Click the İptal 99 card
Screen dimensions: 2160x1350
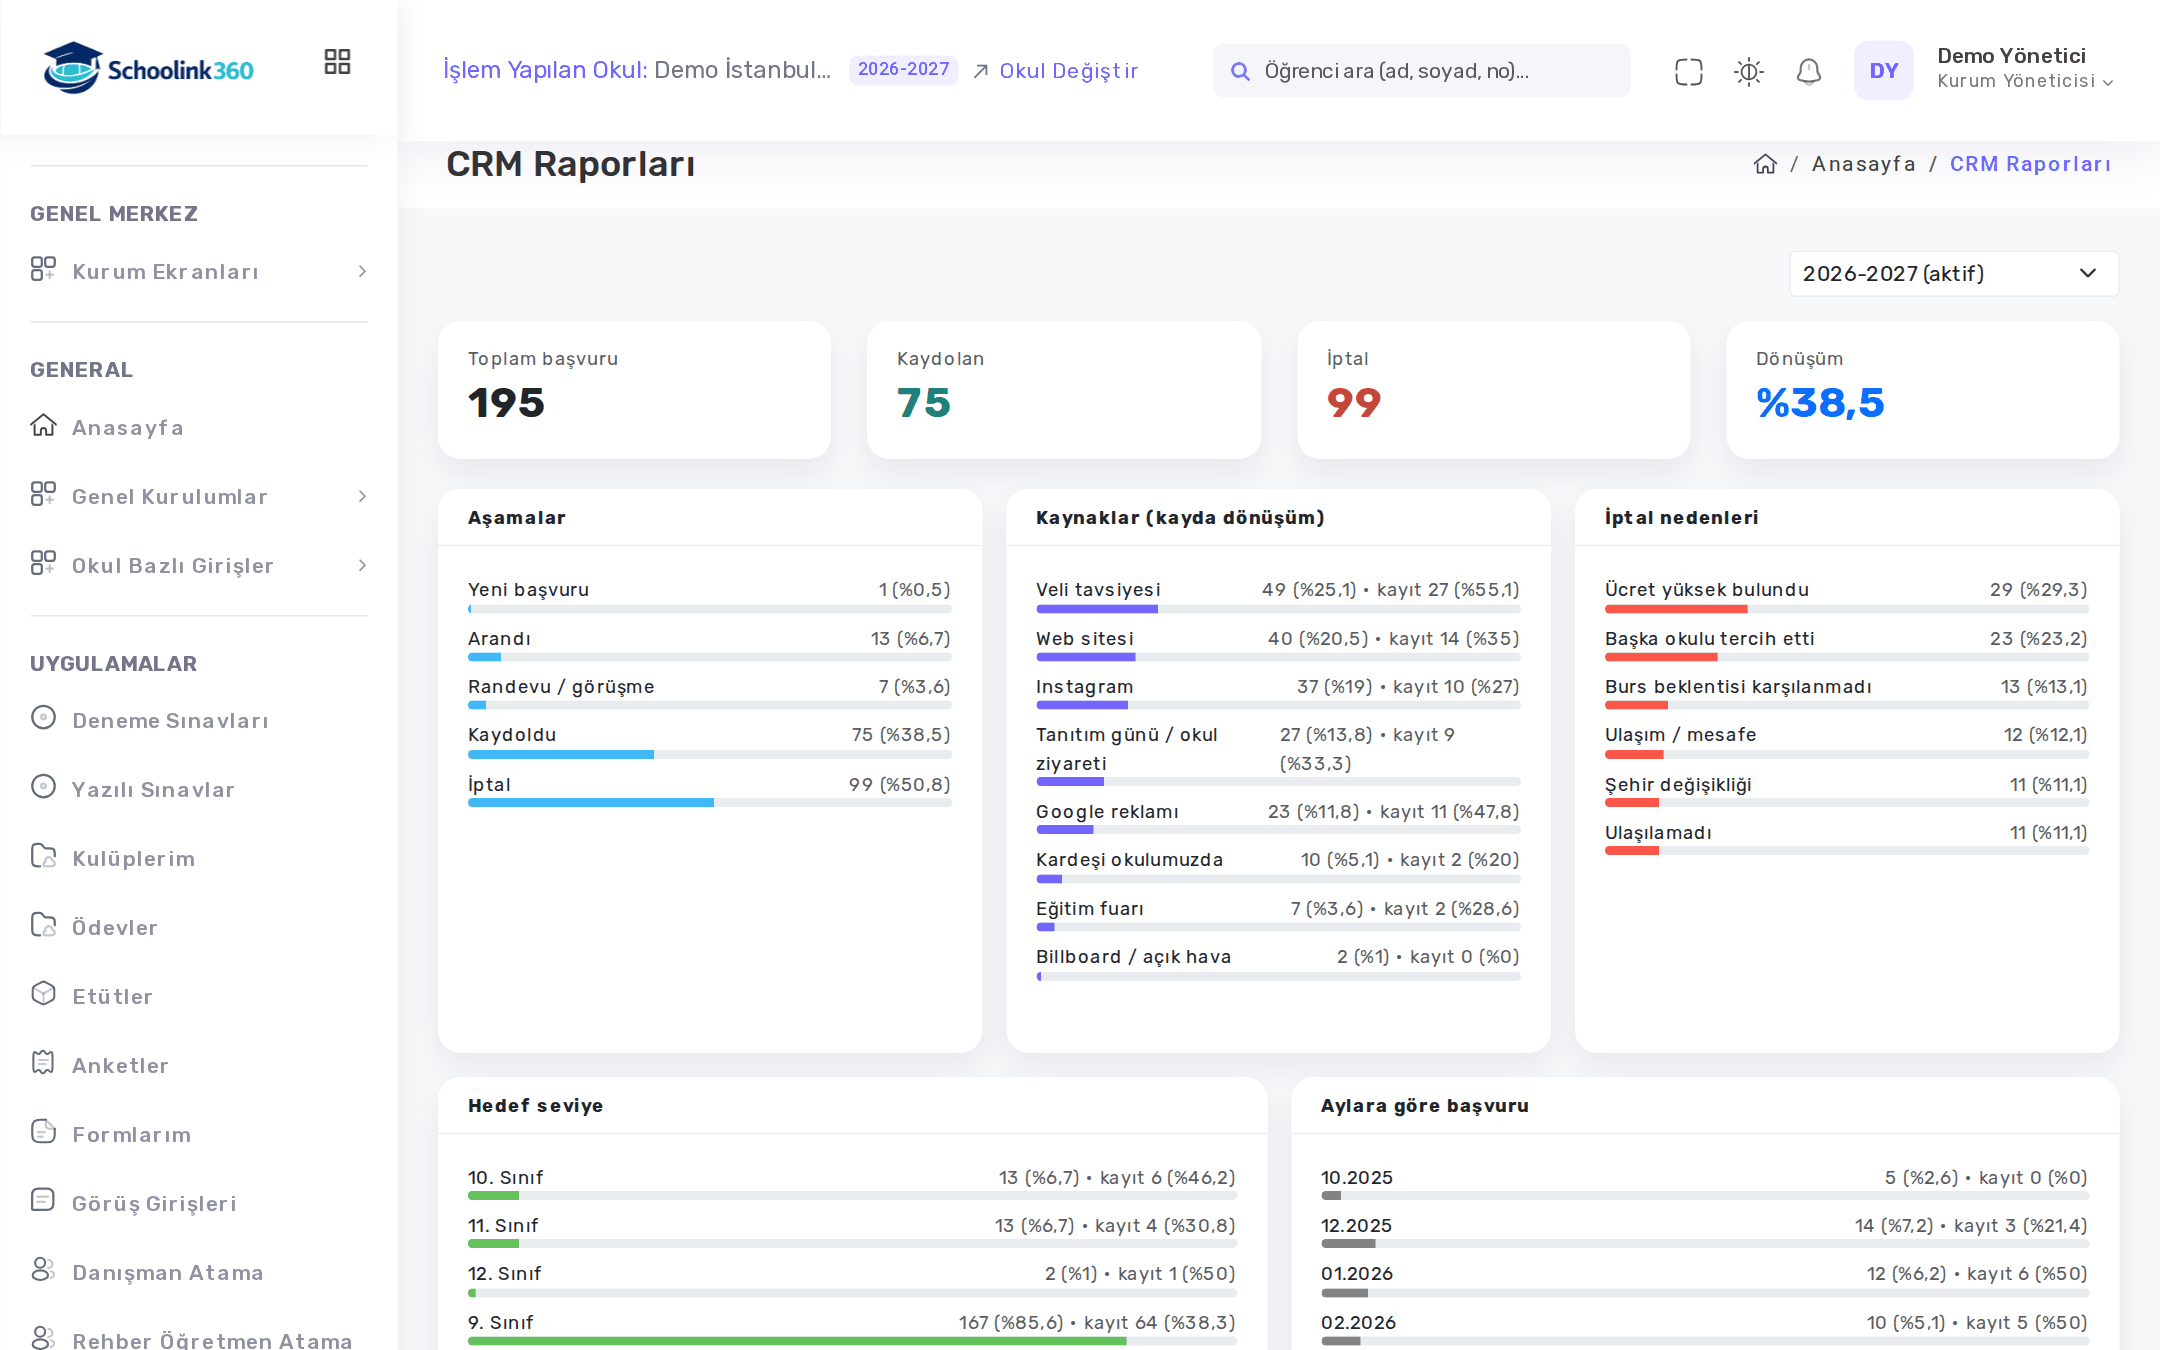pyautogui.click(x=1493, y=390)
